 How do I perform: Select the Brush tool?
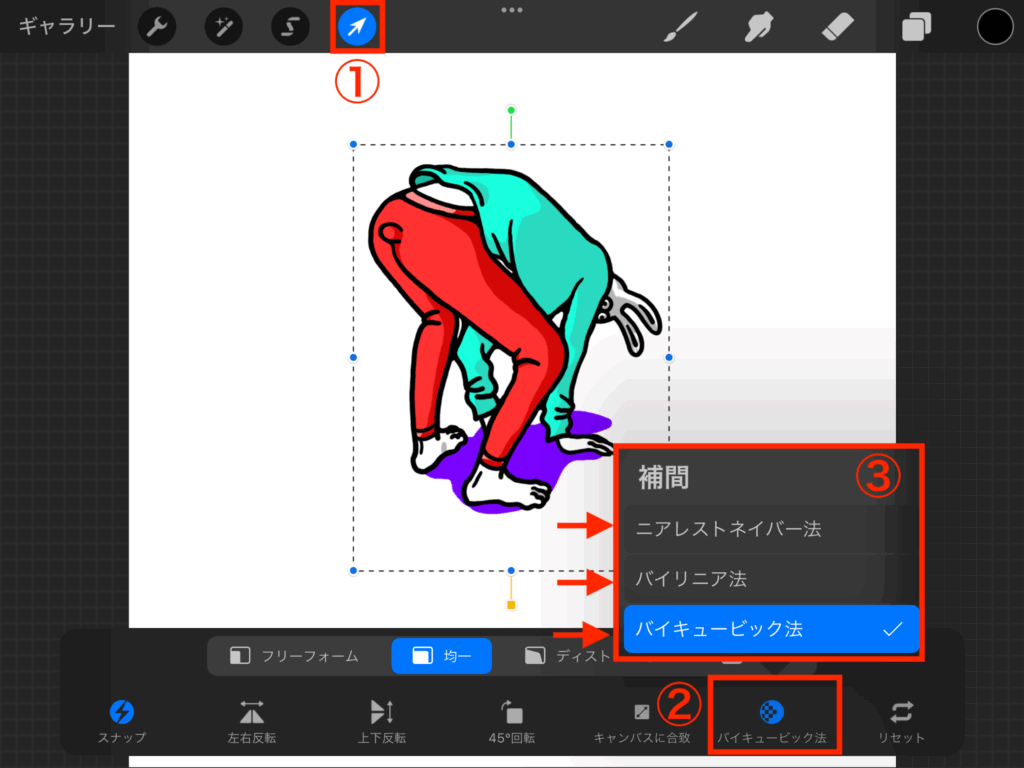point(681,27)
